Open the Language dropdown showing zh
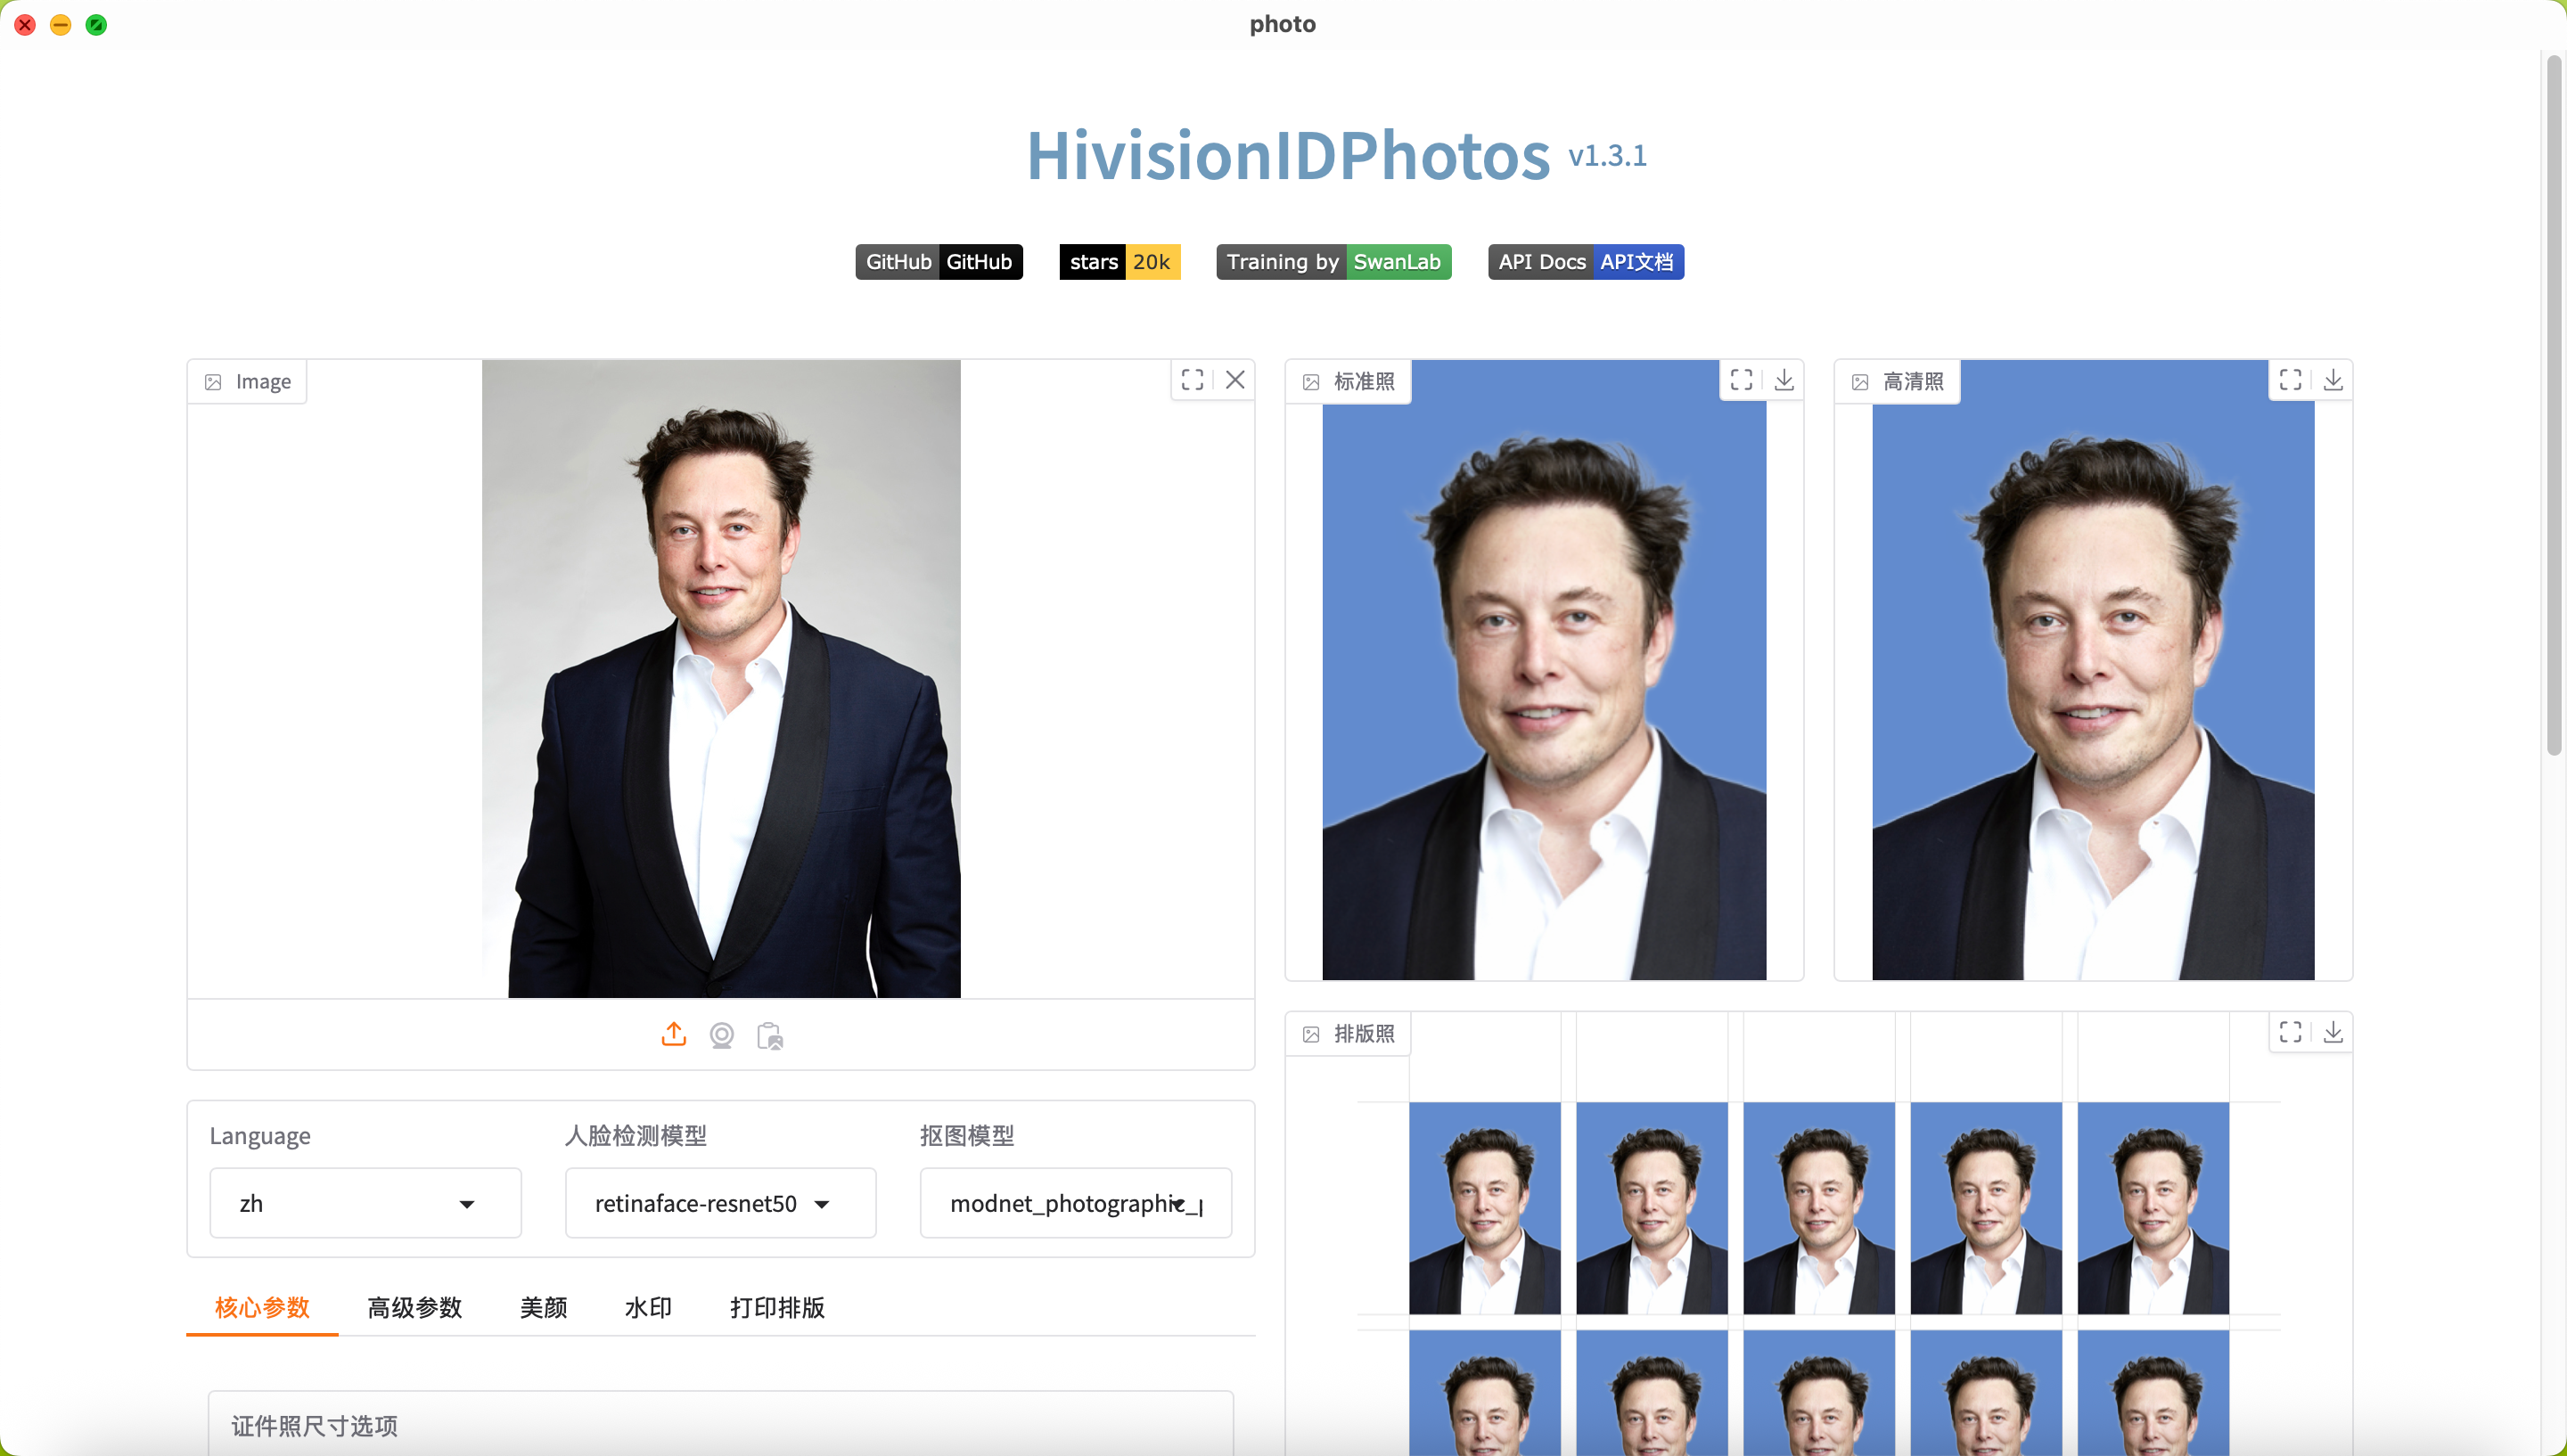Screen dimensions: 2567x1456 pyautogui.click(x=365, y=1203)
